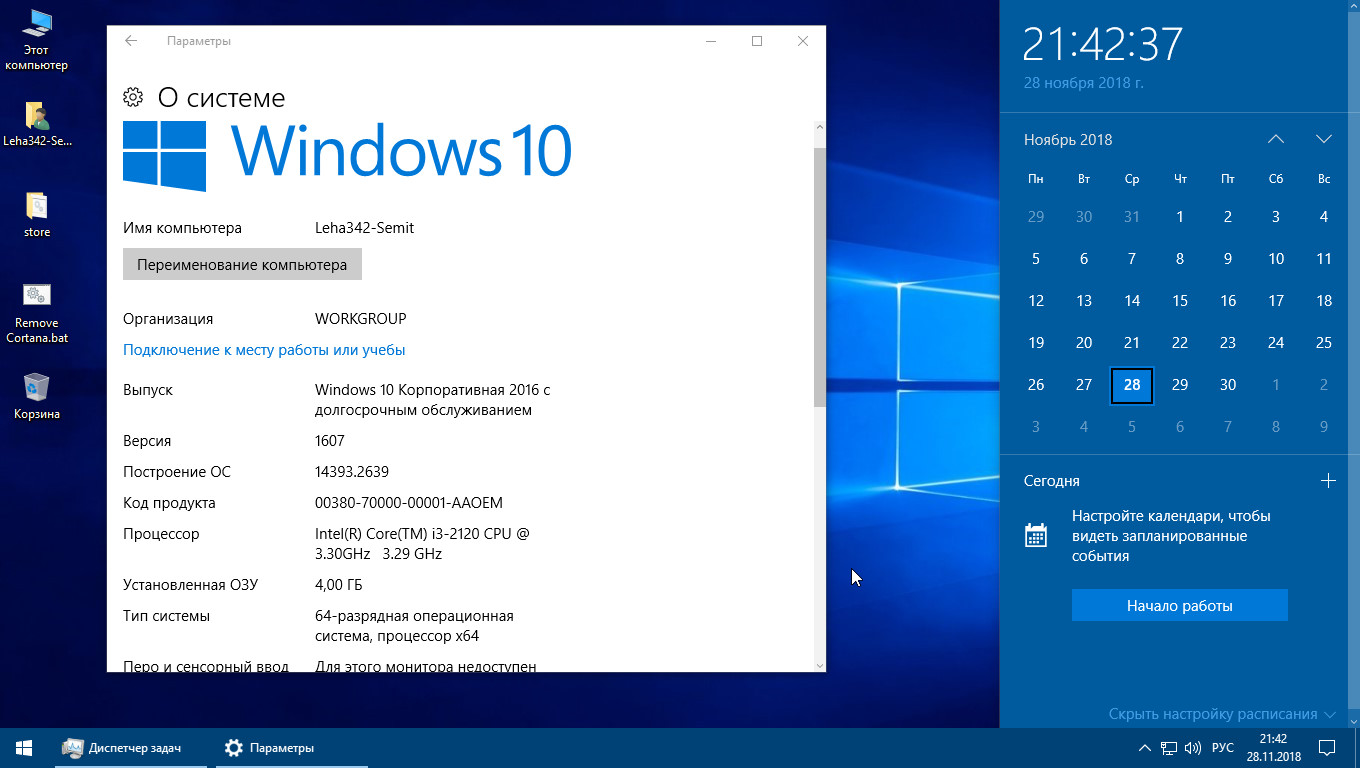Select the Корзина recycle bin icon

[37, 396]
